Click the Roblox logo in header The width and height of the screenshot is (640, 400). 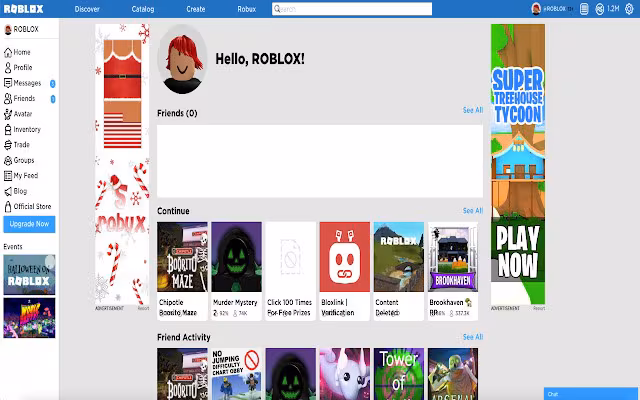pyautogui.click(x=23, y=9)
